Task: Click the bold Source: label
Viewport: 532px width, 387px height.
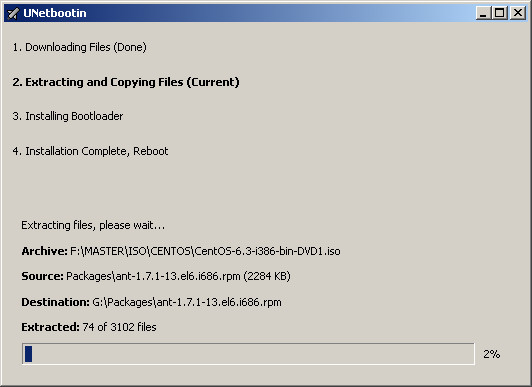Action: (42, 276)
